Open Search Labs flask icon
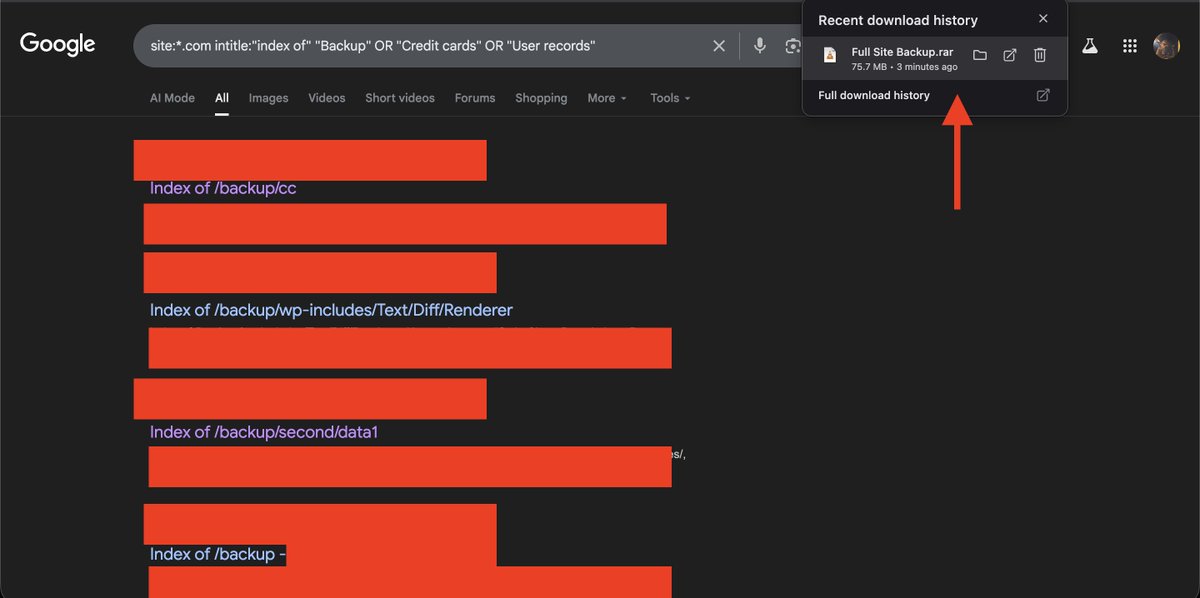This screenshot has height=598, width=1200. [1090, 46]
